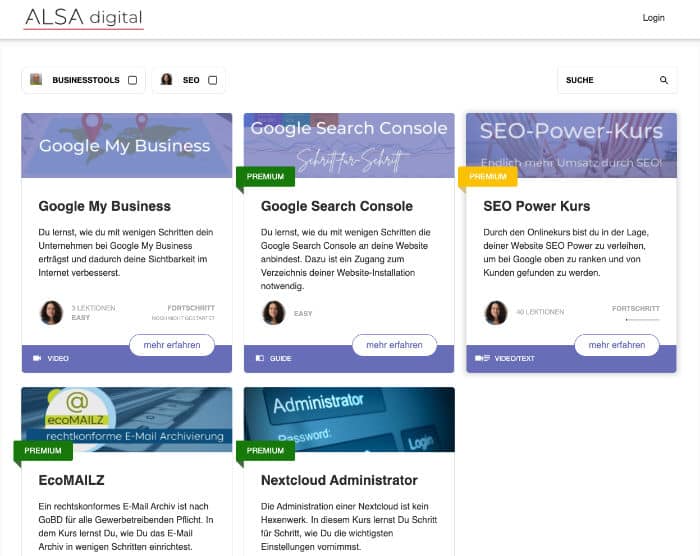Screen dimensions: 700x556
Task: Open the SEO Power Kurs course title
Action: [x=537, y=206]
